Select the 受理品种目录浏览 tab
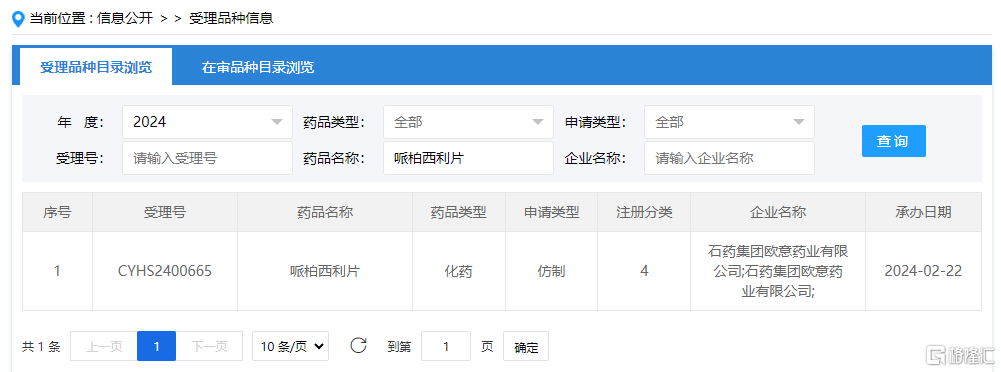Image resolution: width=1001 pixels, height=372 pixels. (96, 66)
